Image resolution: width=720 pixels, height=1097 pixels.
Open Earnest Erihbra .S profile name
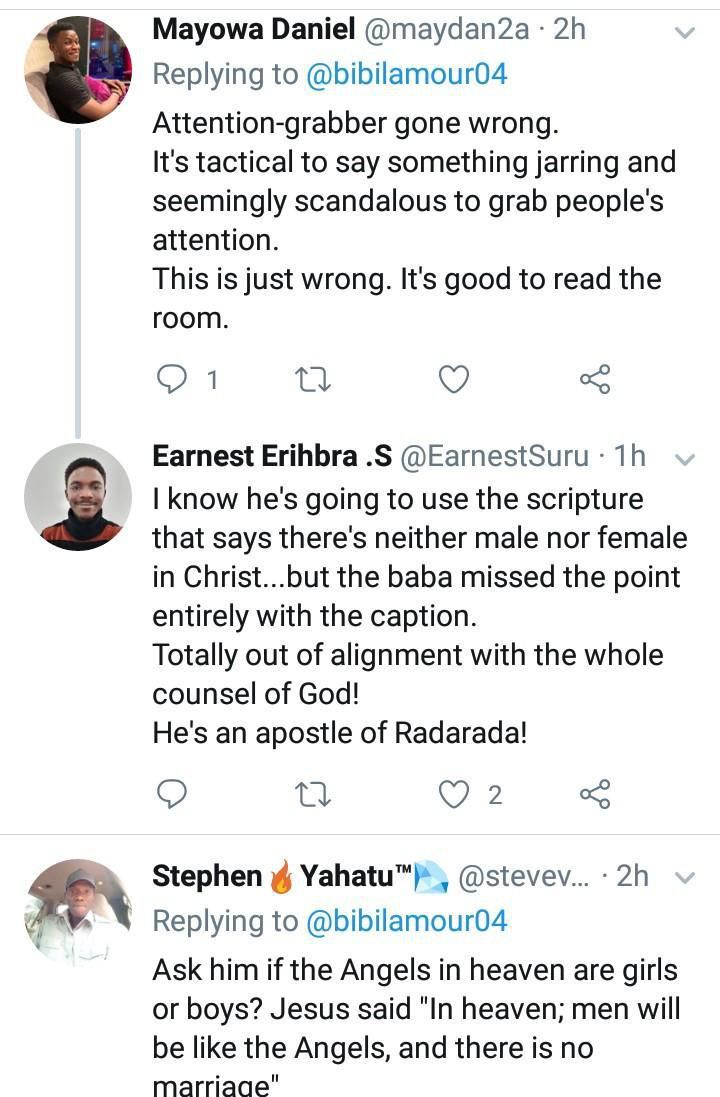(x=270, y=457)
